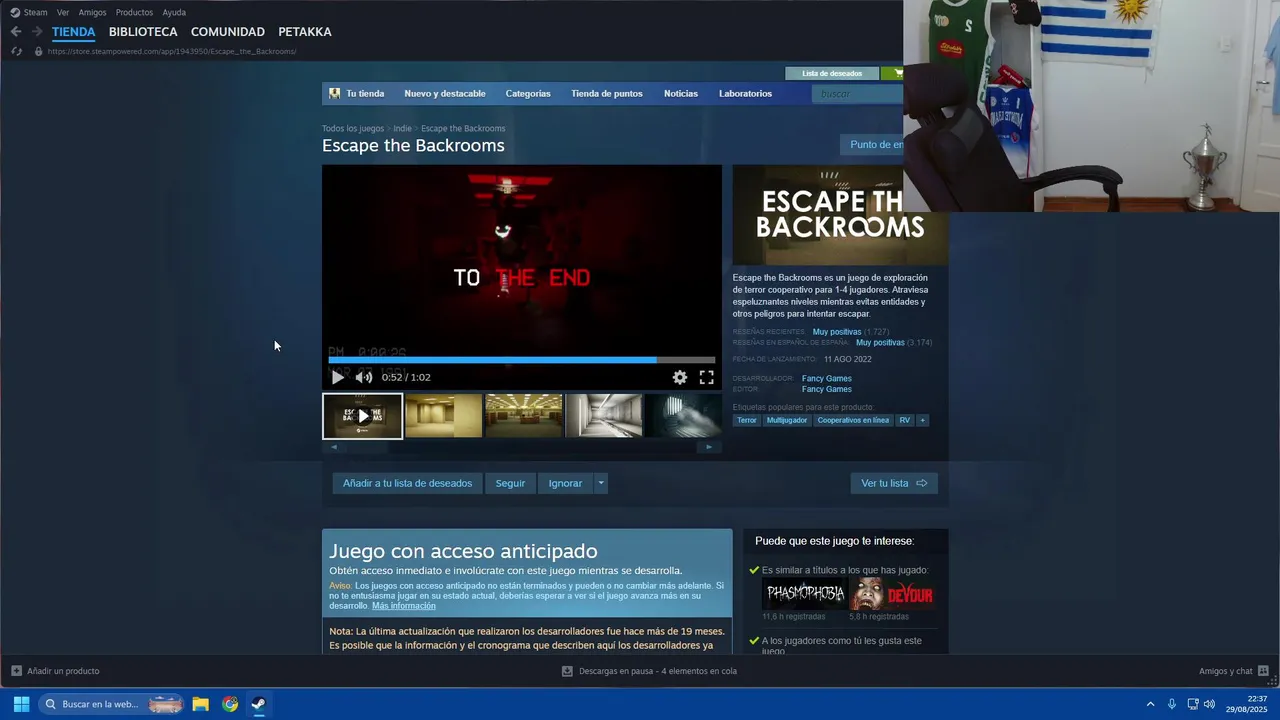Viewport: 1280px width, 720px height.
Task: Open Lista de deseados button
Action: [832, 73]
